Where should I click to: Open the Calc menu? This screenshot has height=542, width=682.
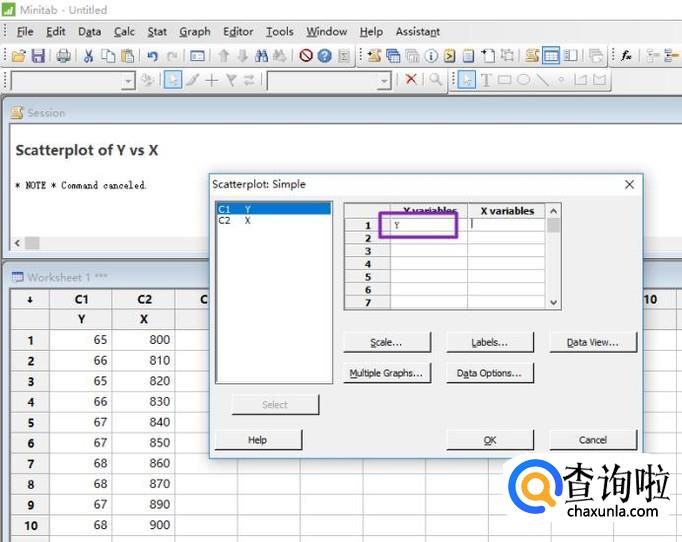(124, 32)
